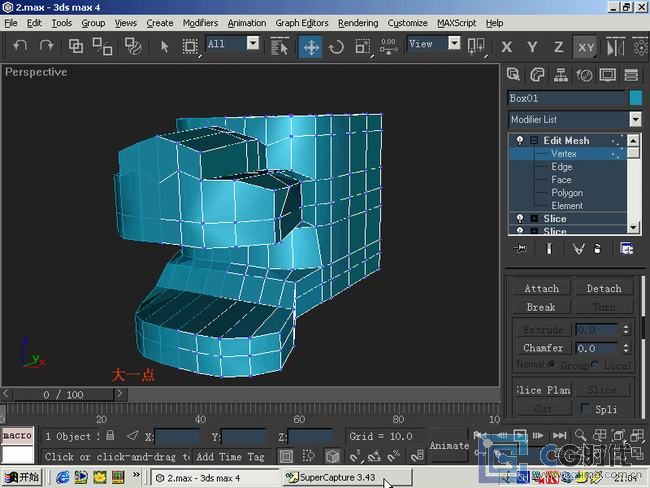Click the Detach button
650x488 pixels.
pos(604,289)
